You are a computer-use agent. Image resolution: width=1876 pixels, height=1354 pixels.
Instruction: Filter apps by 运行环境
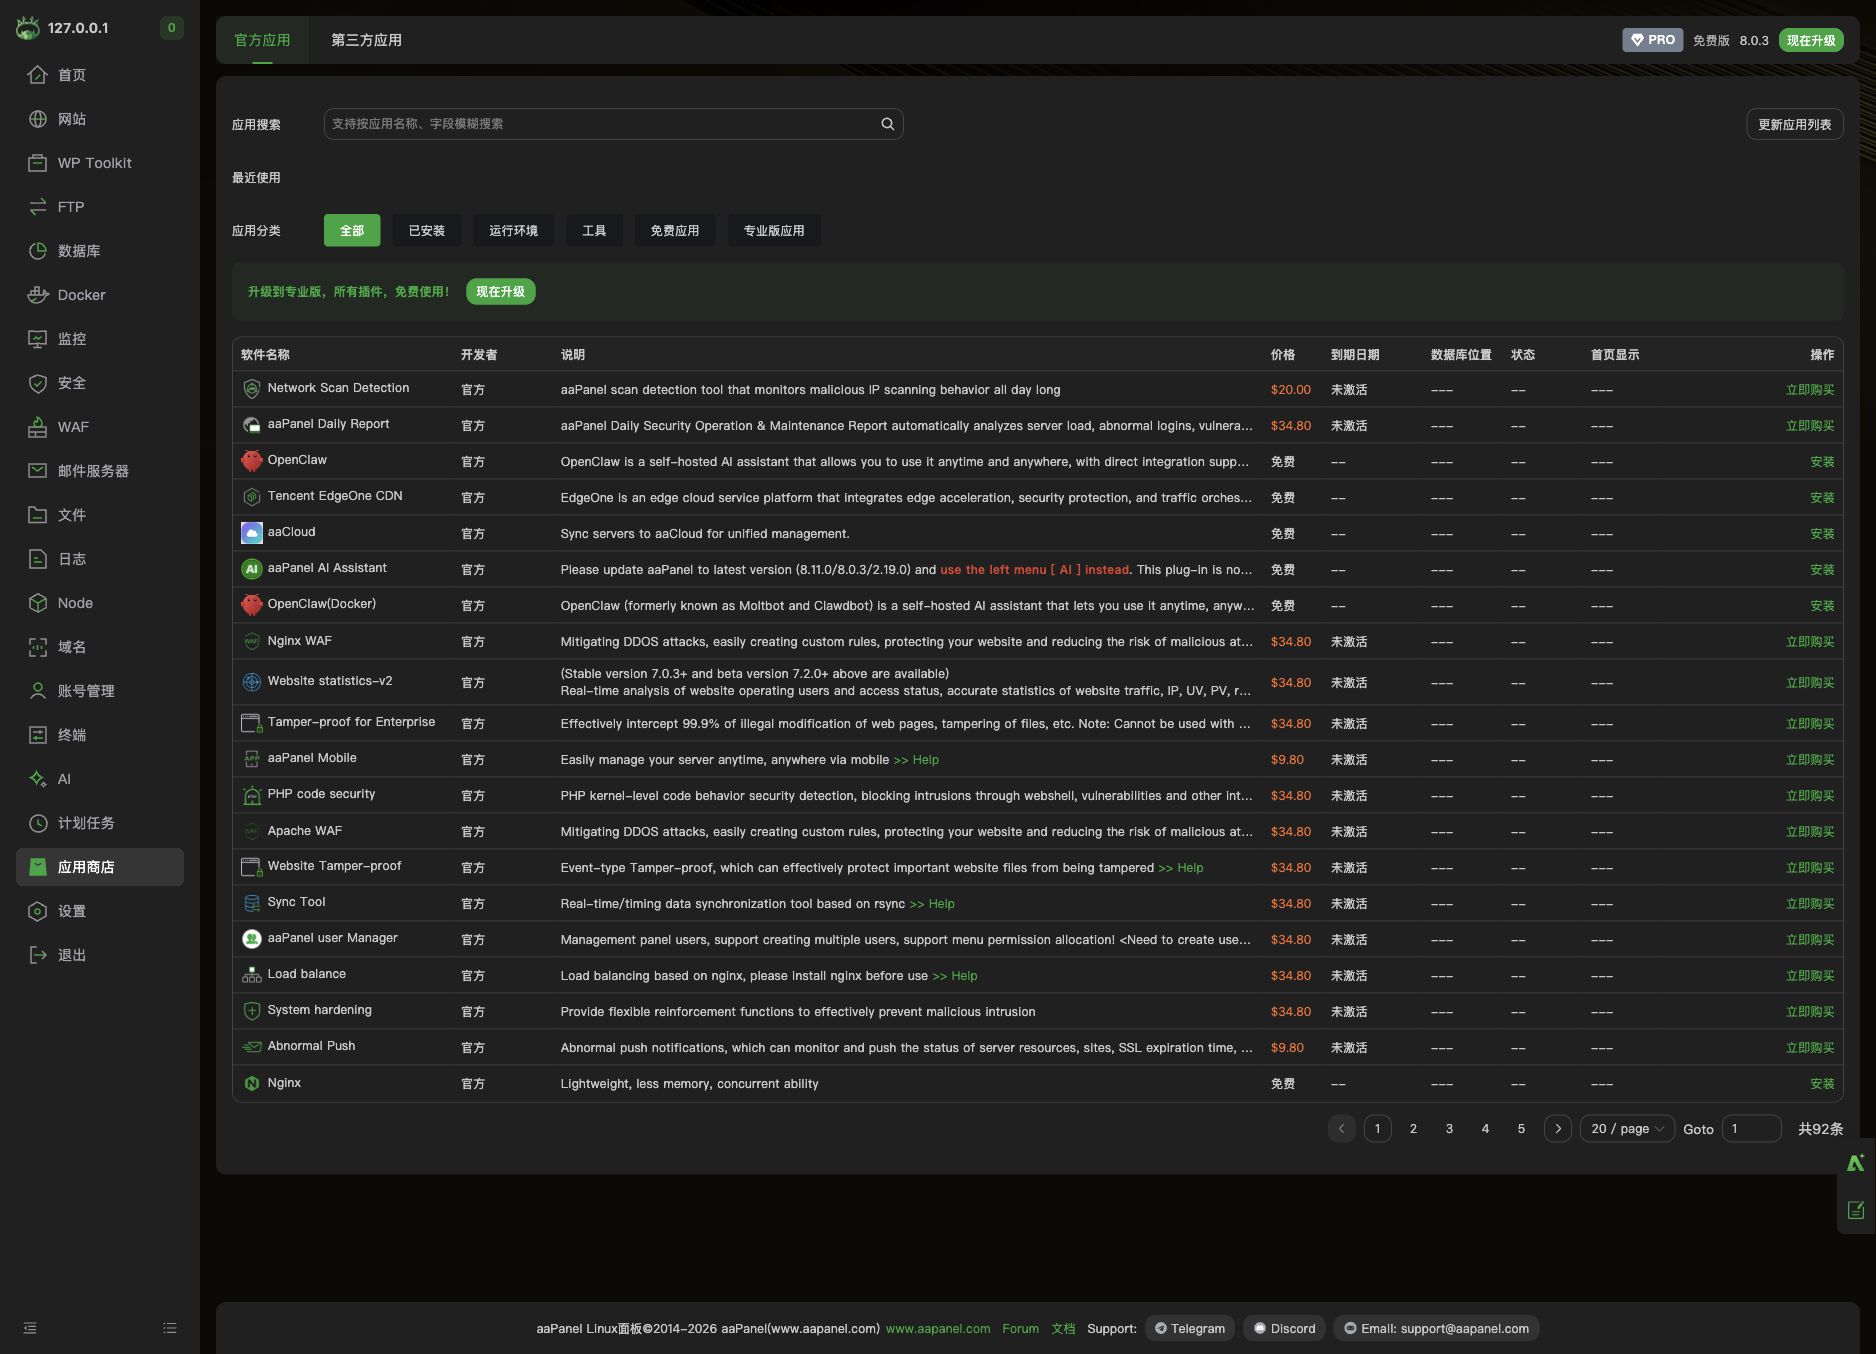[513, 231]
